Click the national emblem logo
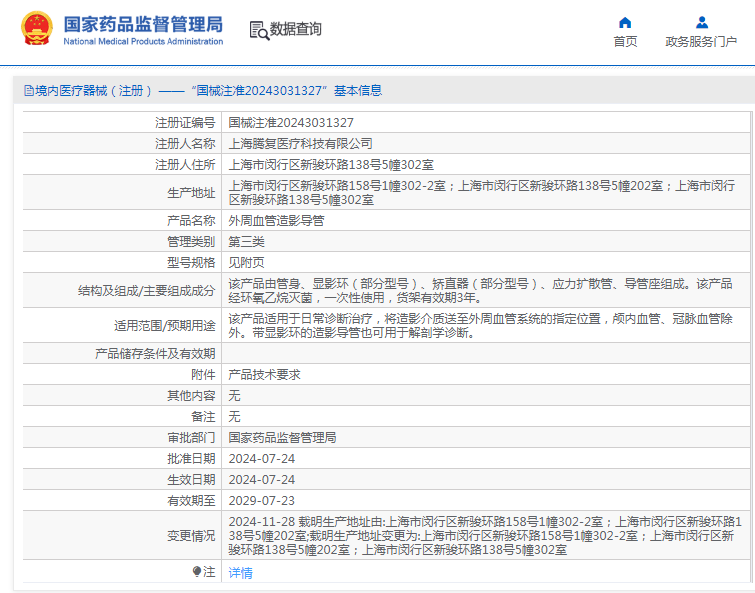Viewport: 755px width, 593px height. tap(37, 28)
